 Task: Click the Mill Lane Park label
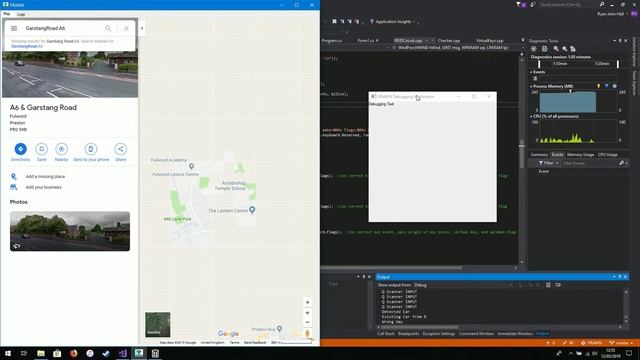coord(177,219)
